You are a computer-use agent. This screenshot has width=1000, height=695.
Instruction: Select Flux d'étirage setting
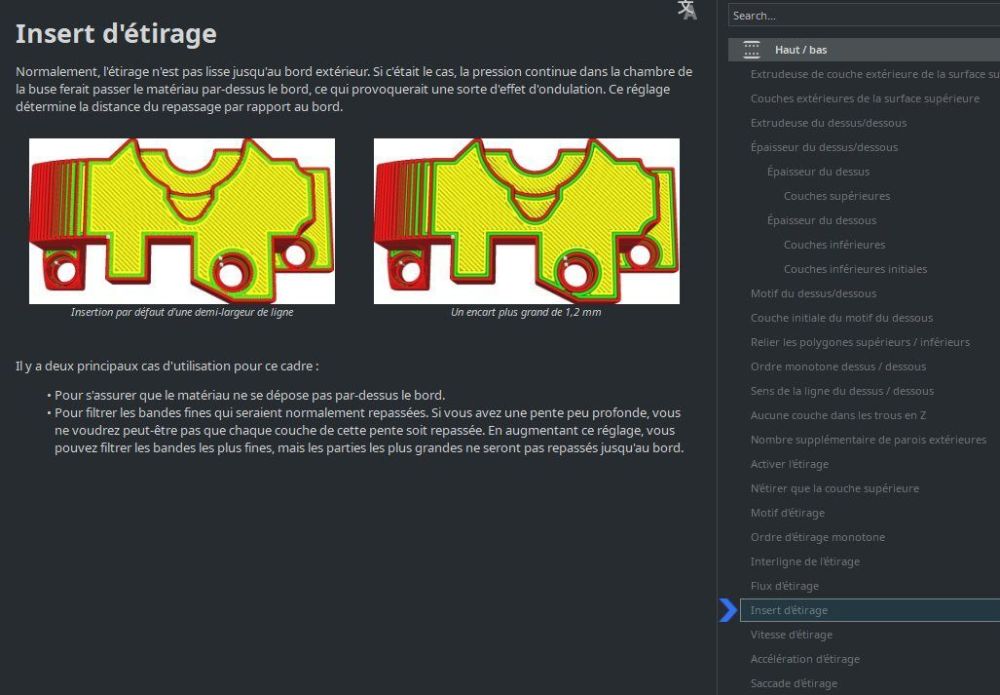(784, 586)
